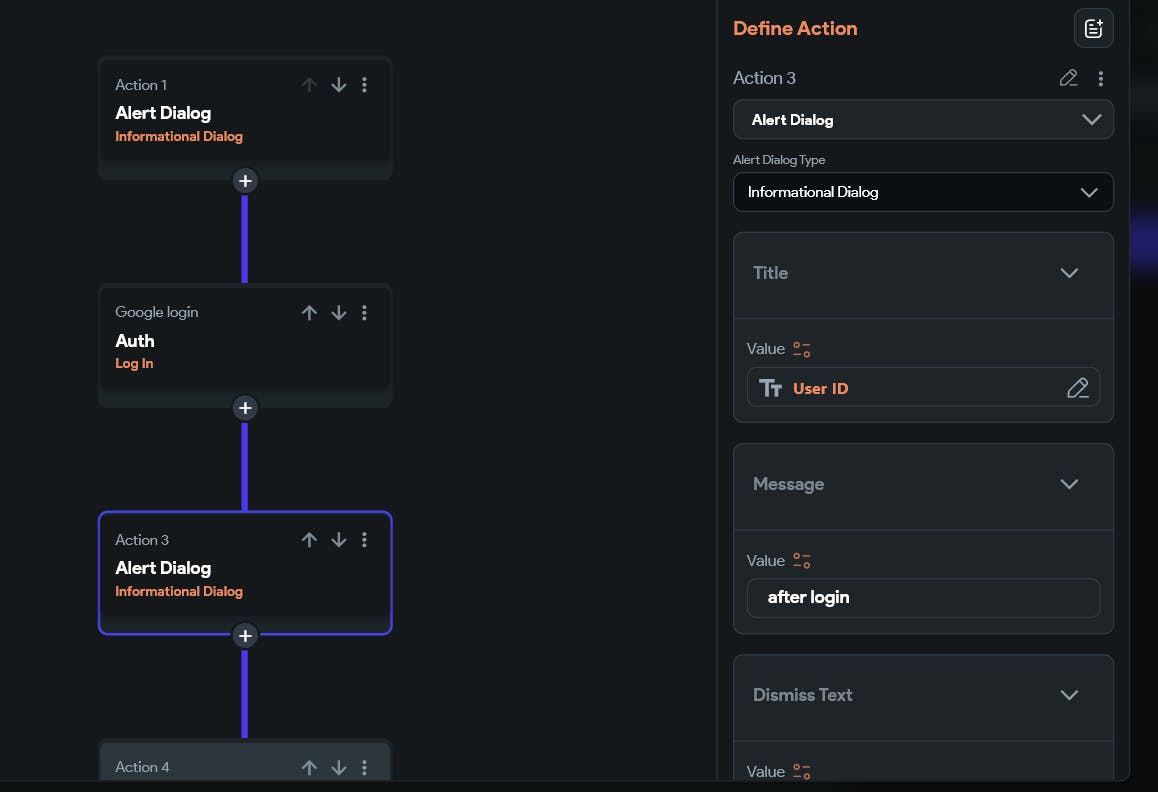The width and height of the screenshot is (1158, 792).
Task: Open the Action 3 panel three-dot menu
Action: coord(1100,78)
